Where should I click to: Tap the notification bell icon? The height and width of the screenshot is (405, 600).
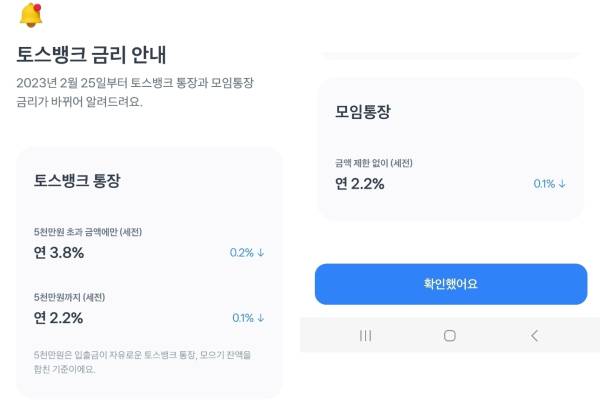tap(31, 15)
